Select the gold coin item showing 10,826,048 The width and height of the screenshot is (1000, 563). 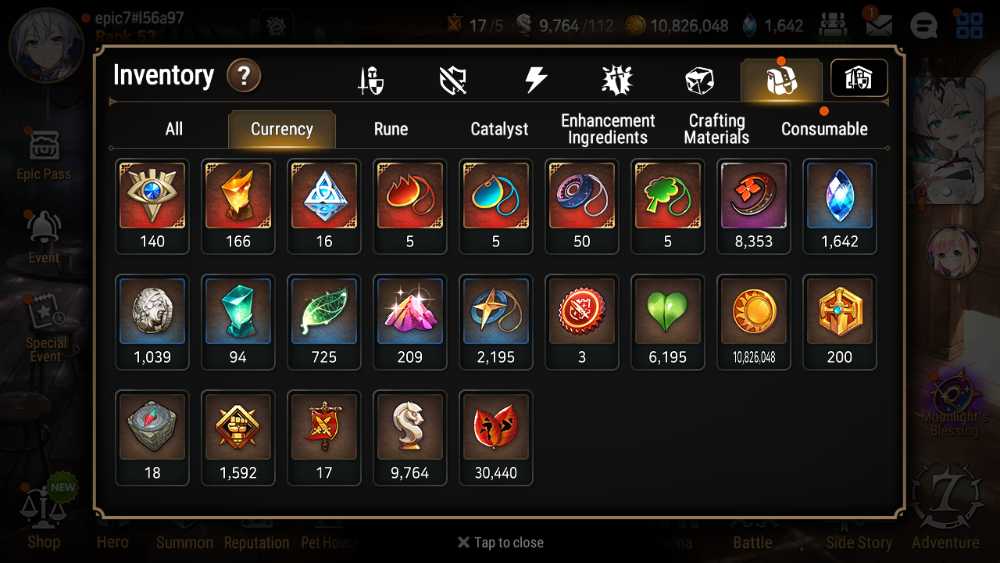click(753, 323)
